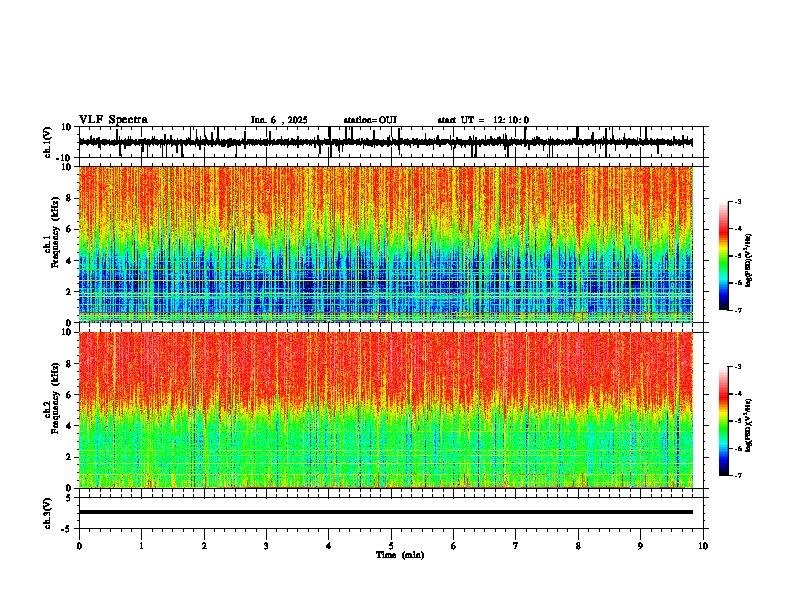Click ch.2 spectrogram 6 kHz tick label
Viewport: 792px width, 612px height.
tap(70, 395)
